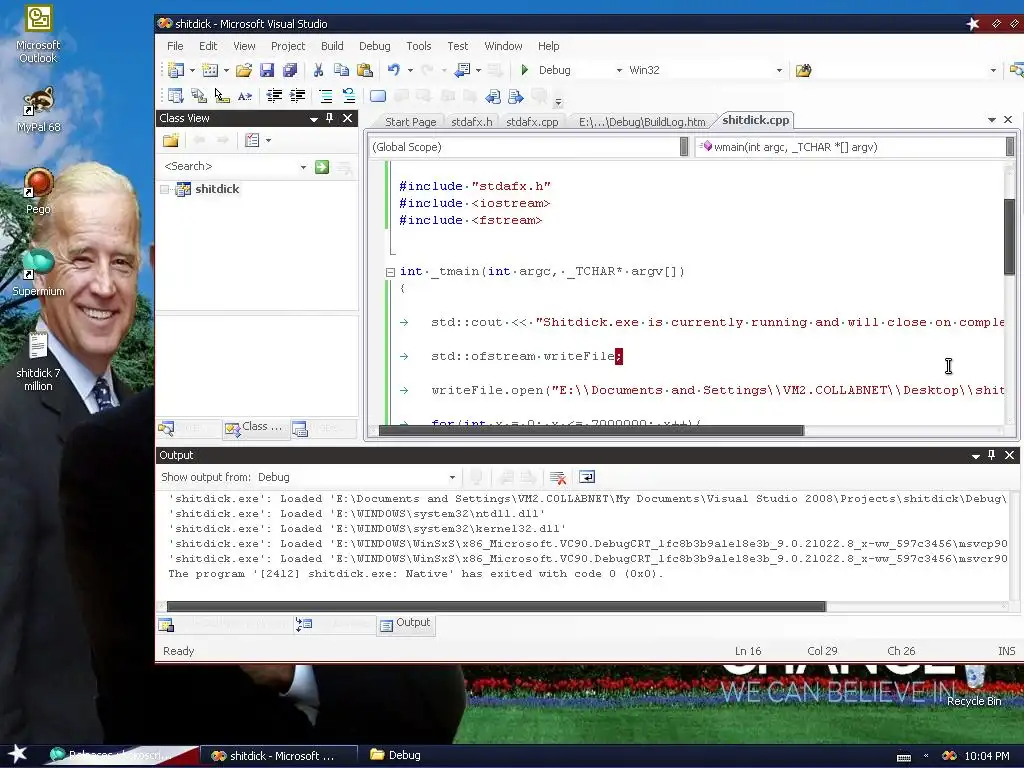Screen dimensions: 1024x768
Task: Open the Tools menu
Action: click(x=419, y=46)
